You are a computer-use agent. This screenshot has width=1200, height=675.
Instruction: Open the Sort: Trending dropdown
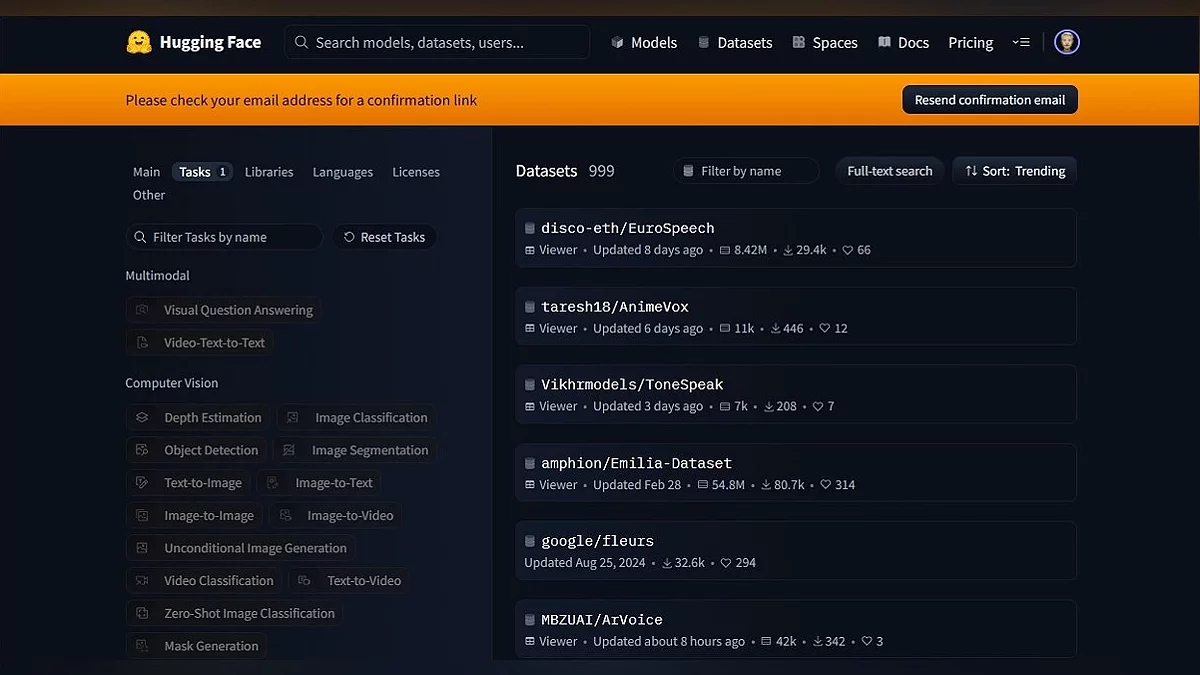point(1014,171)
